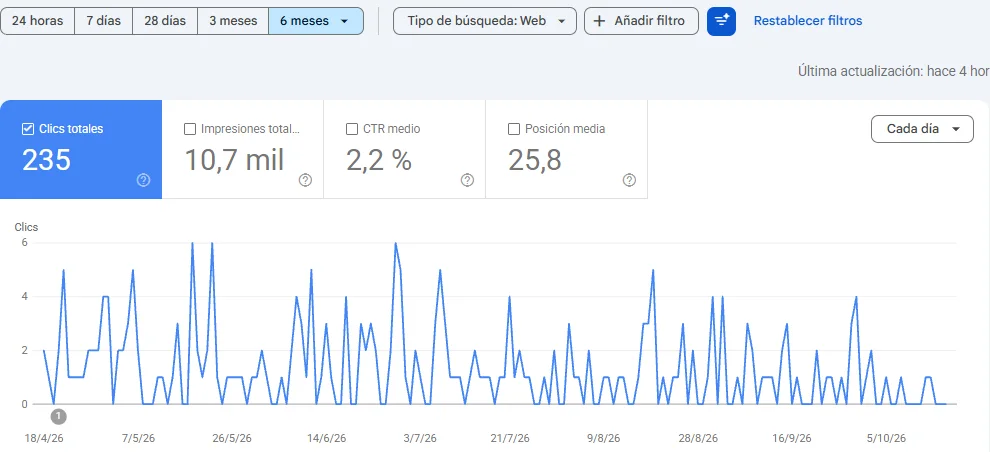Enable the Posición media checkbox
The width and height of the screenshot is (990, 452).
coord(514,129)
